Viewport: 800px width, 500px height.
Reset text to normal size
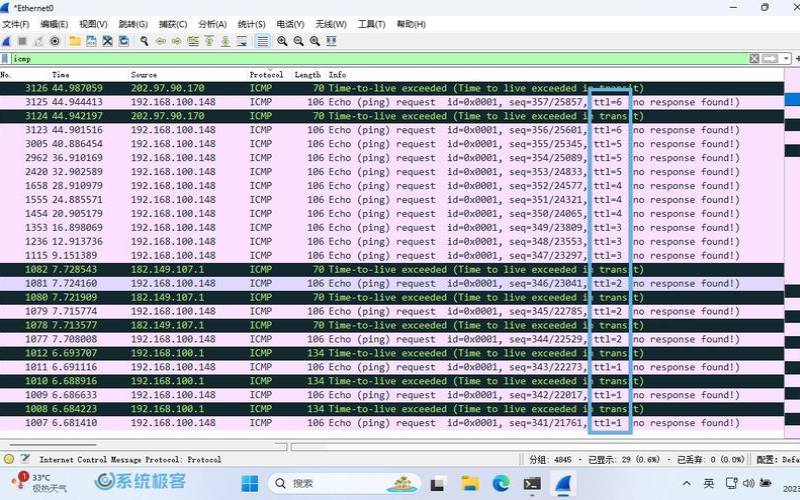point(315,41)
